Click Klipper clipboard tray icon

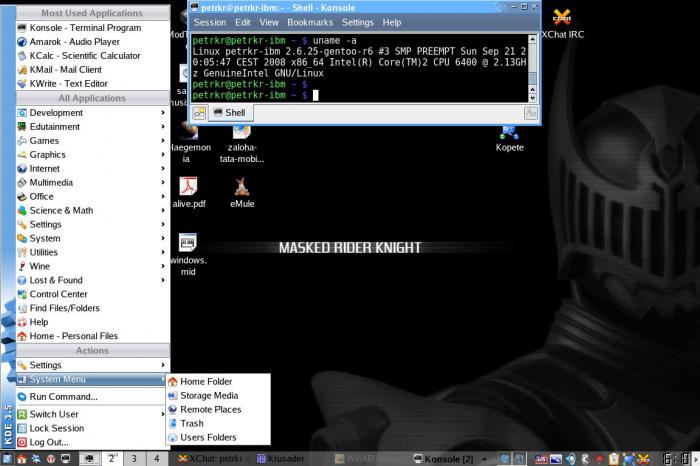614,459
